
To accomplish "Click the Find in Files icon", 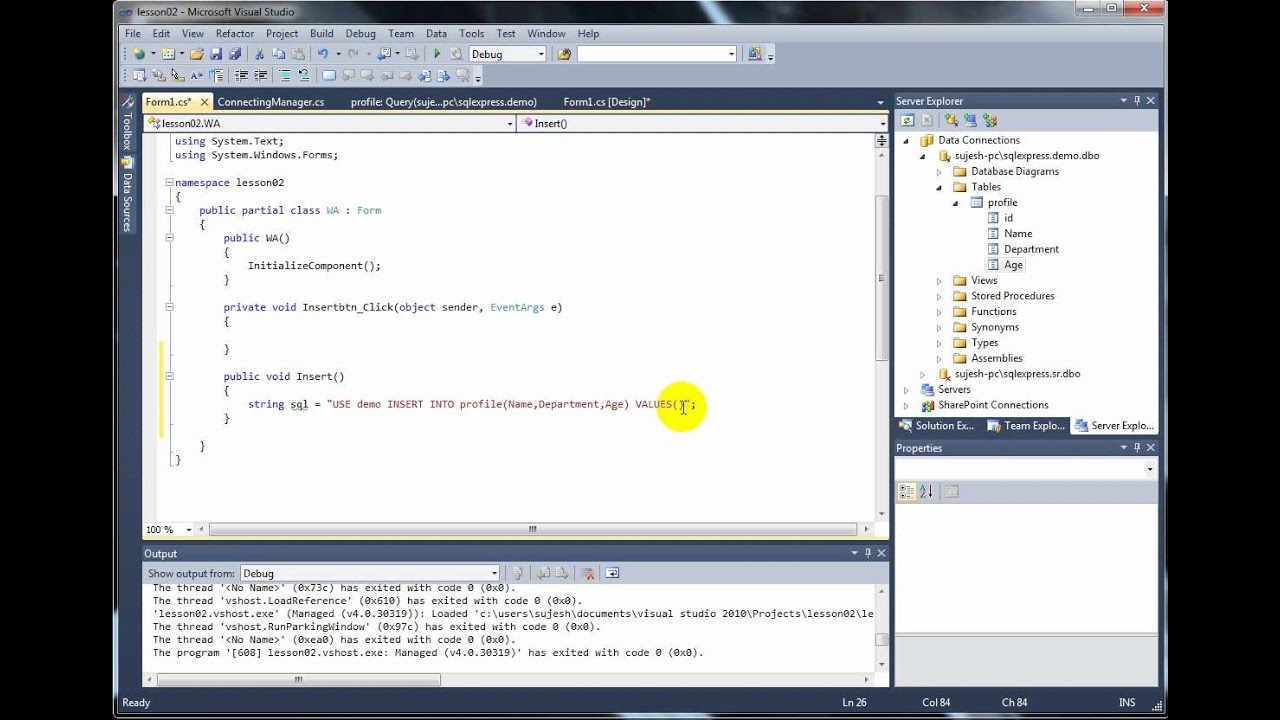I will (564, 54).
